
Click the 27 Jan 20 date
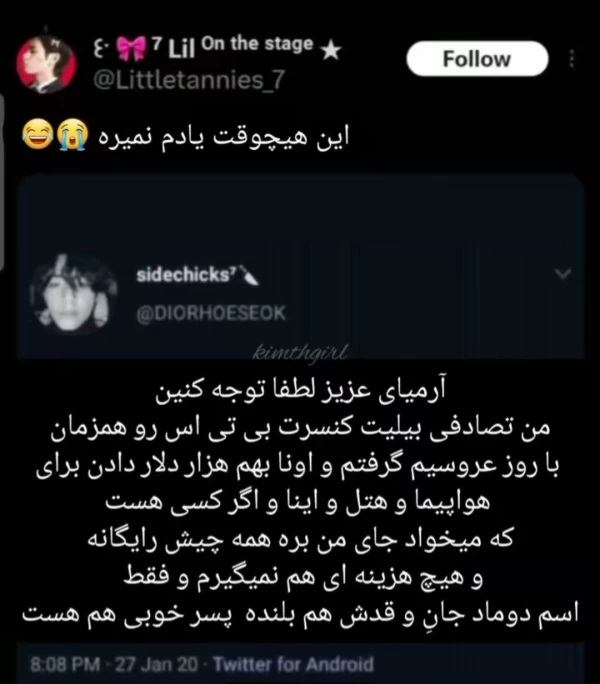(x=157, y=664)
